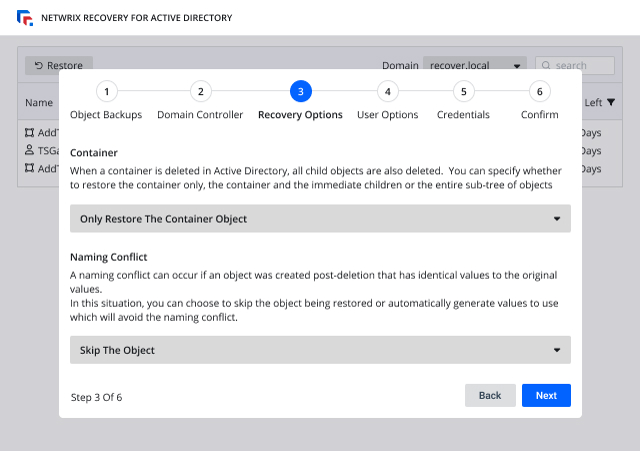Click the Netwrix logo icon
Image resolution: width=640 pixels, height=451 pixels.
pyautogui.click(x=25, y=18)
